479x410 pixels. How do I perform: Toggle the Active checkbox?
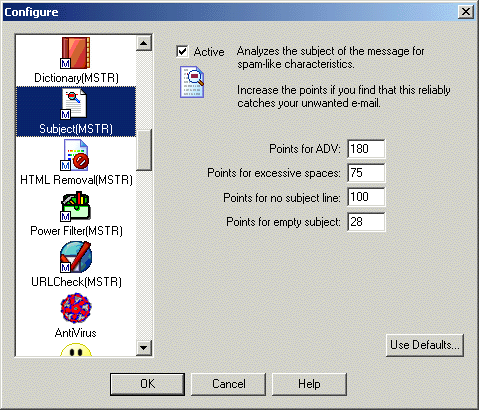(x=182, y=52)
